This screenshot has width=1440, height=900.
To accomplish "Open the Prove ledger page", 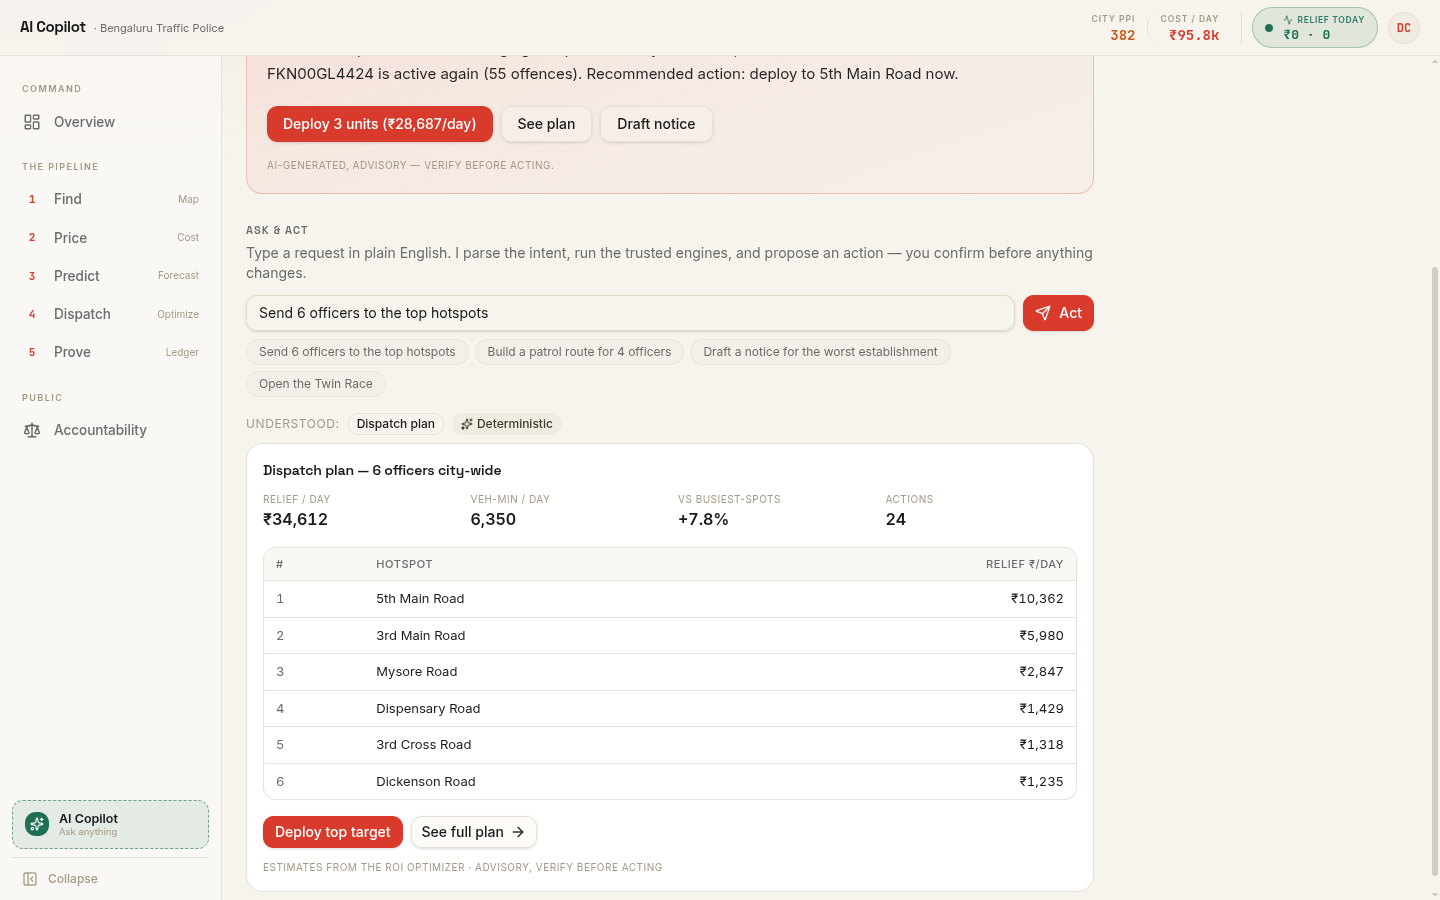I will (111, 352).
